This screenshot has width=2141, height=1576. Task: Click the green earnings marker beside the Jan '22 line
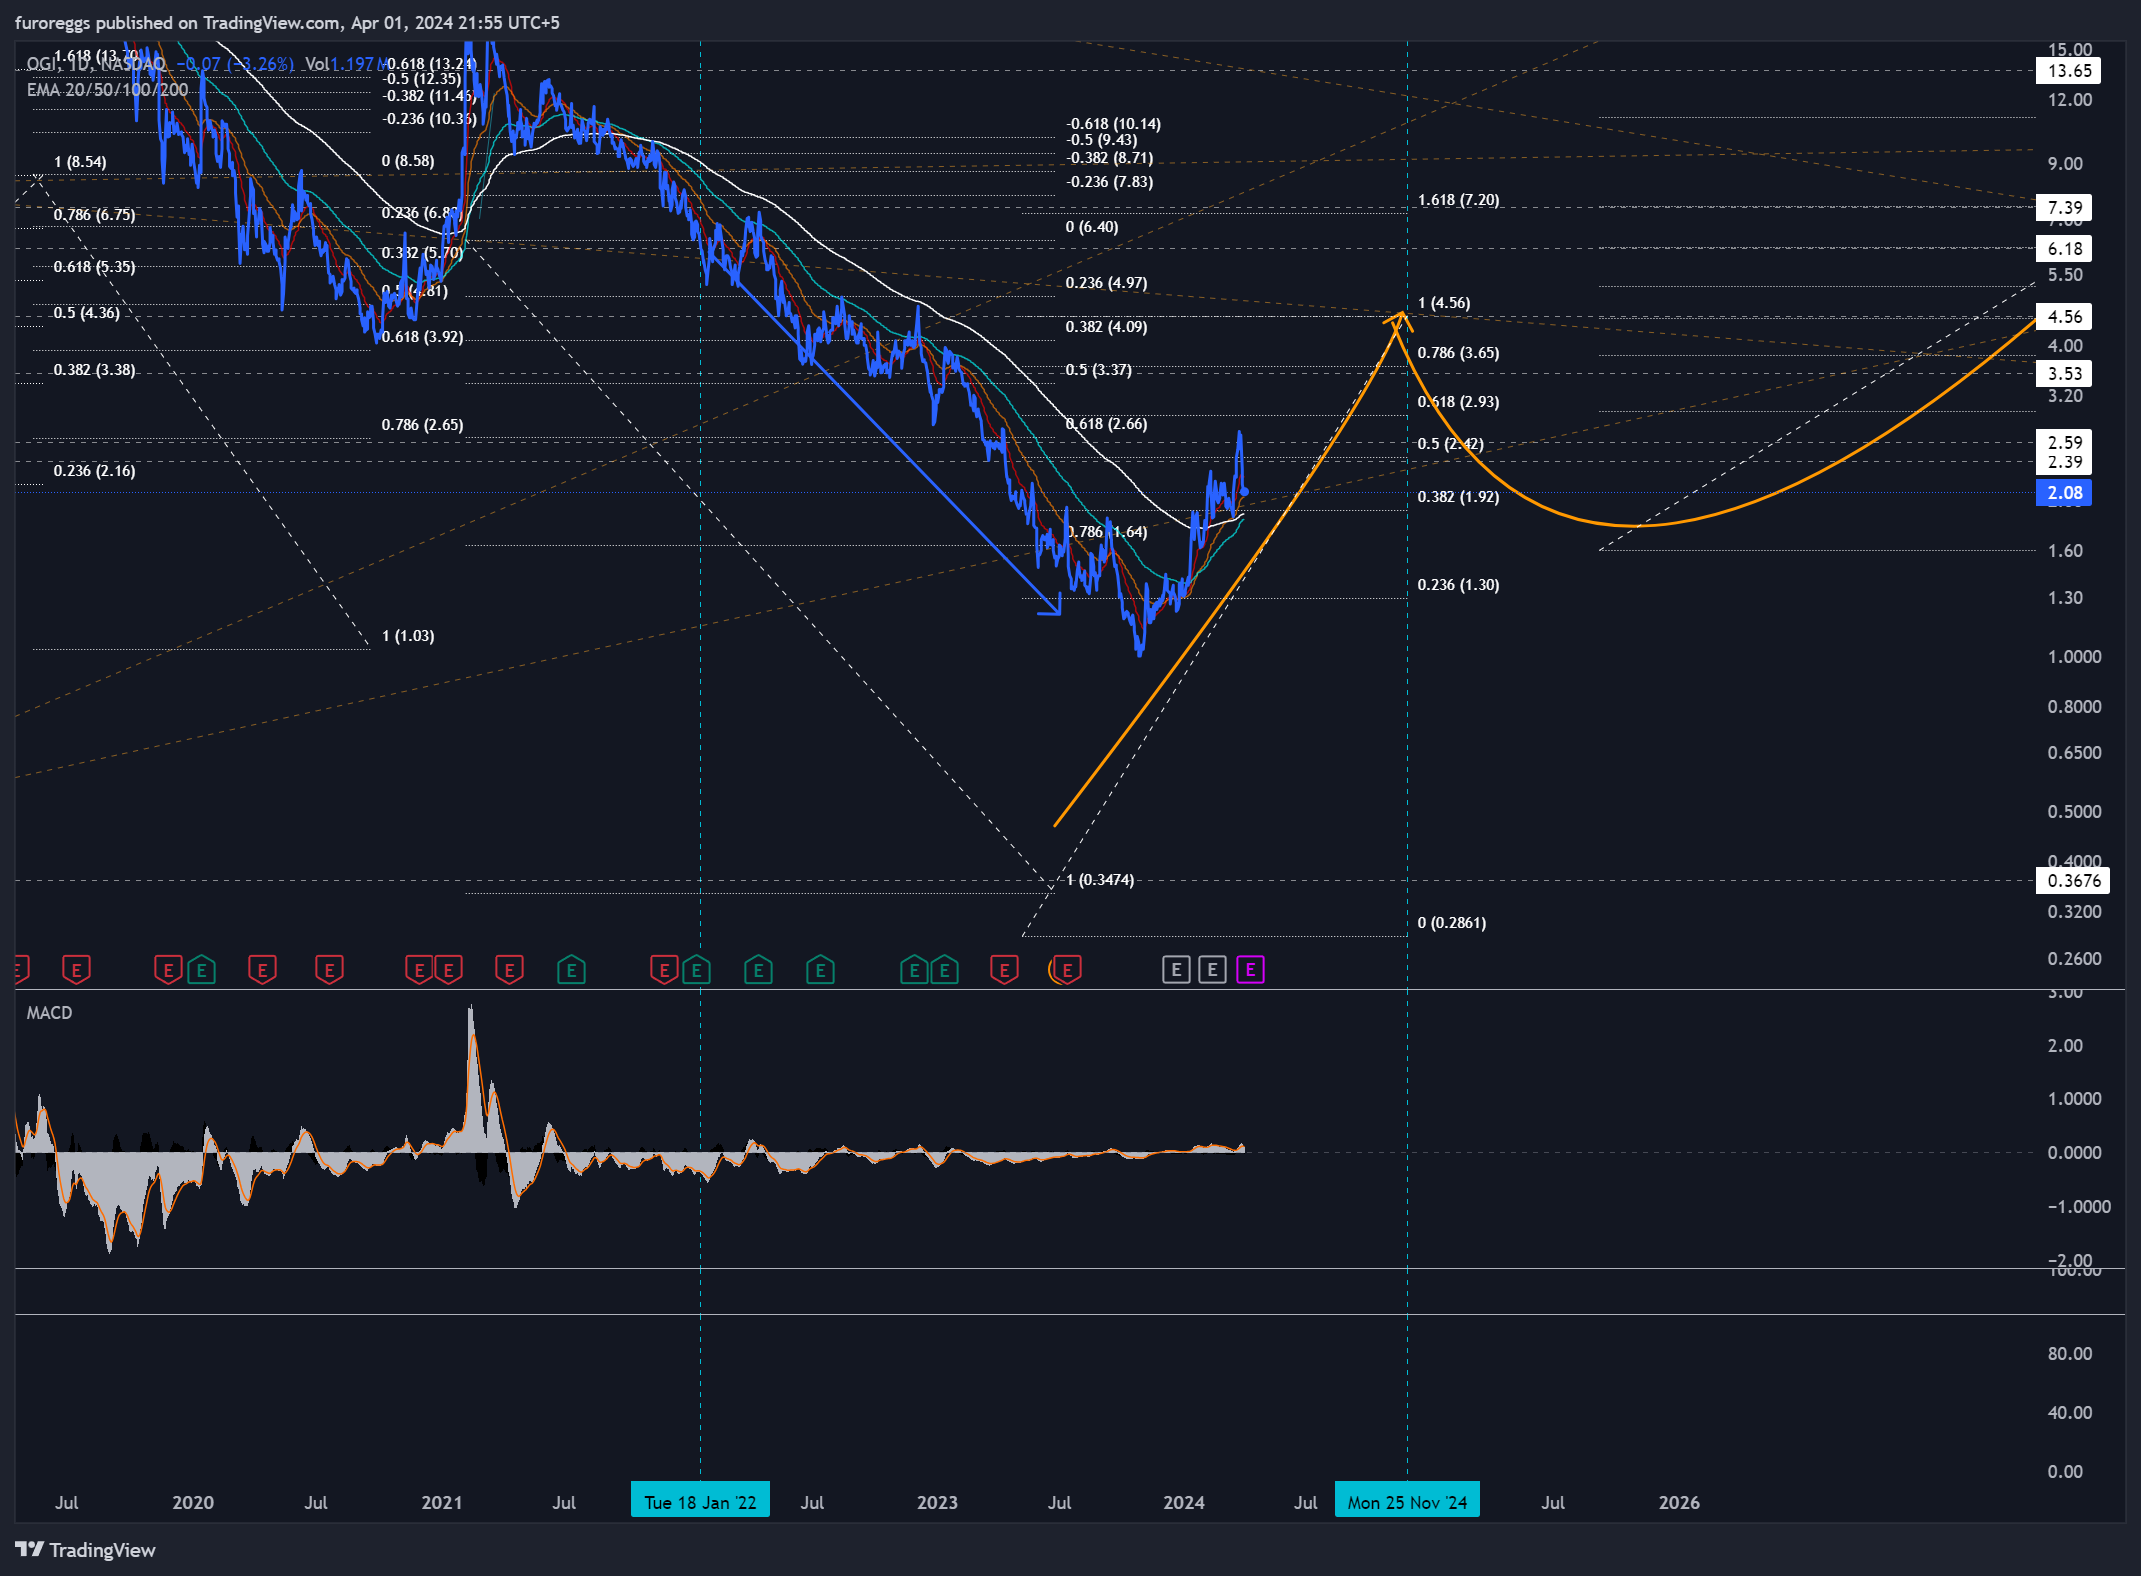coord(696,969)
